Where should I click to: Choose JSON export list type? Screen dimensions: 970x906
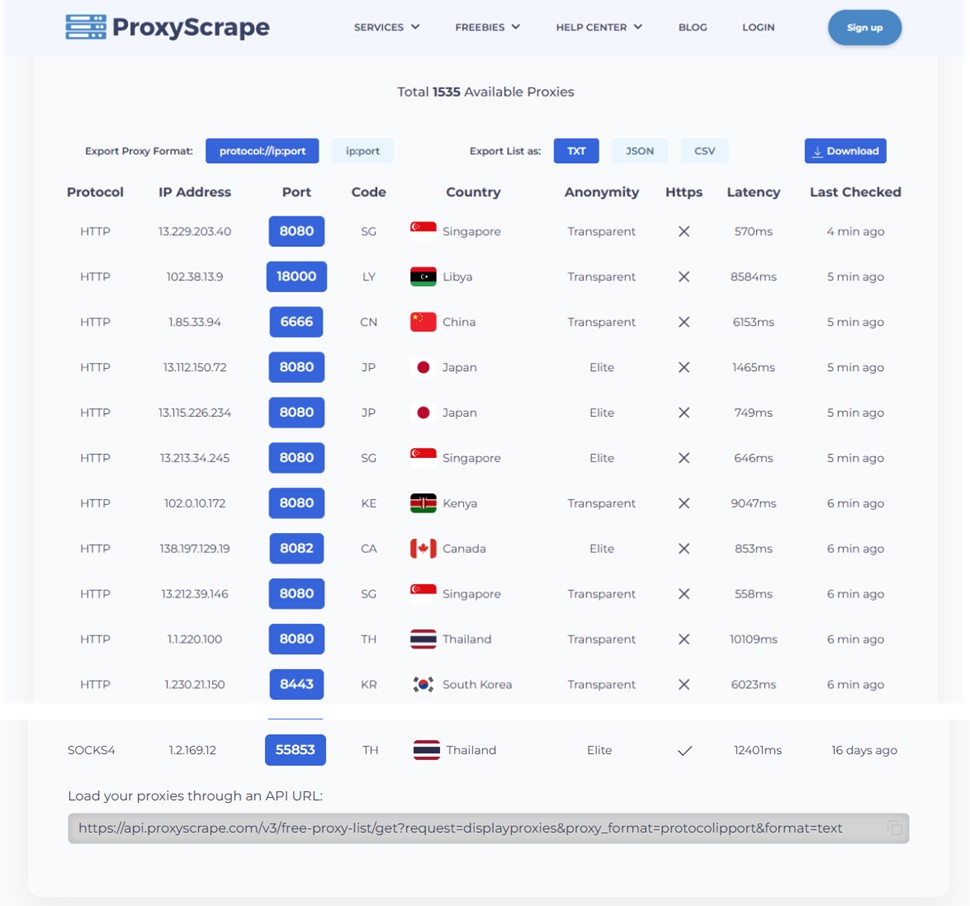point(640,151)
